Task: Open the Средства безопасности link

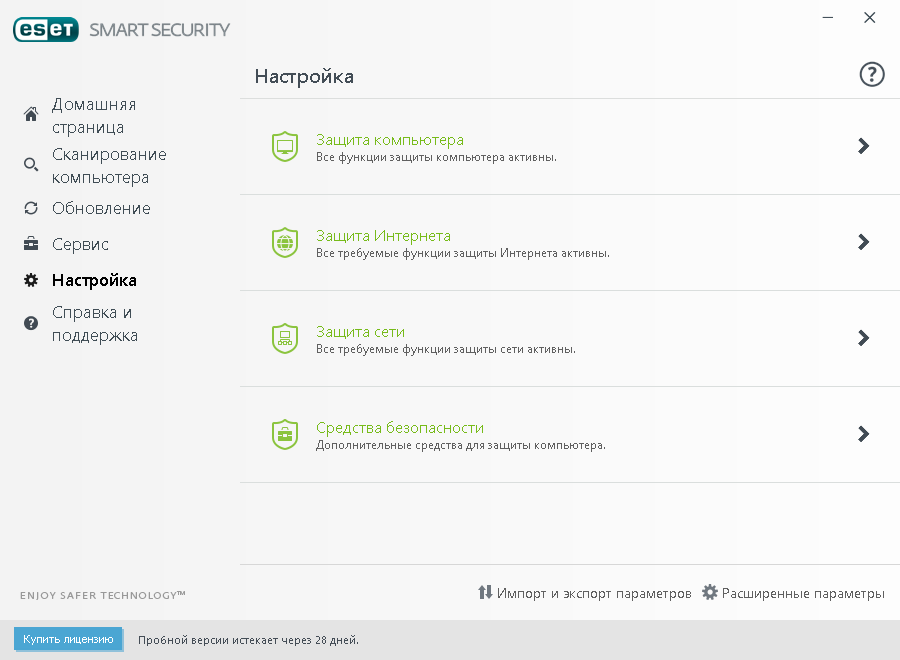Action: [400, 427]
